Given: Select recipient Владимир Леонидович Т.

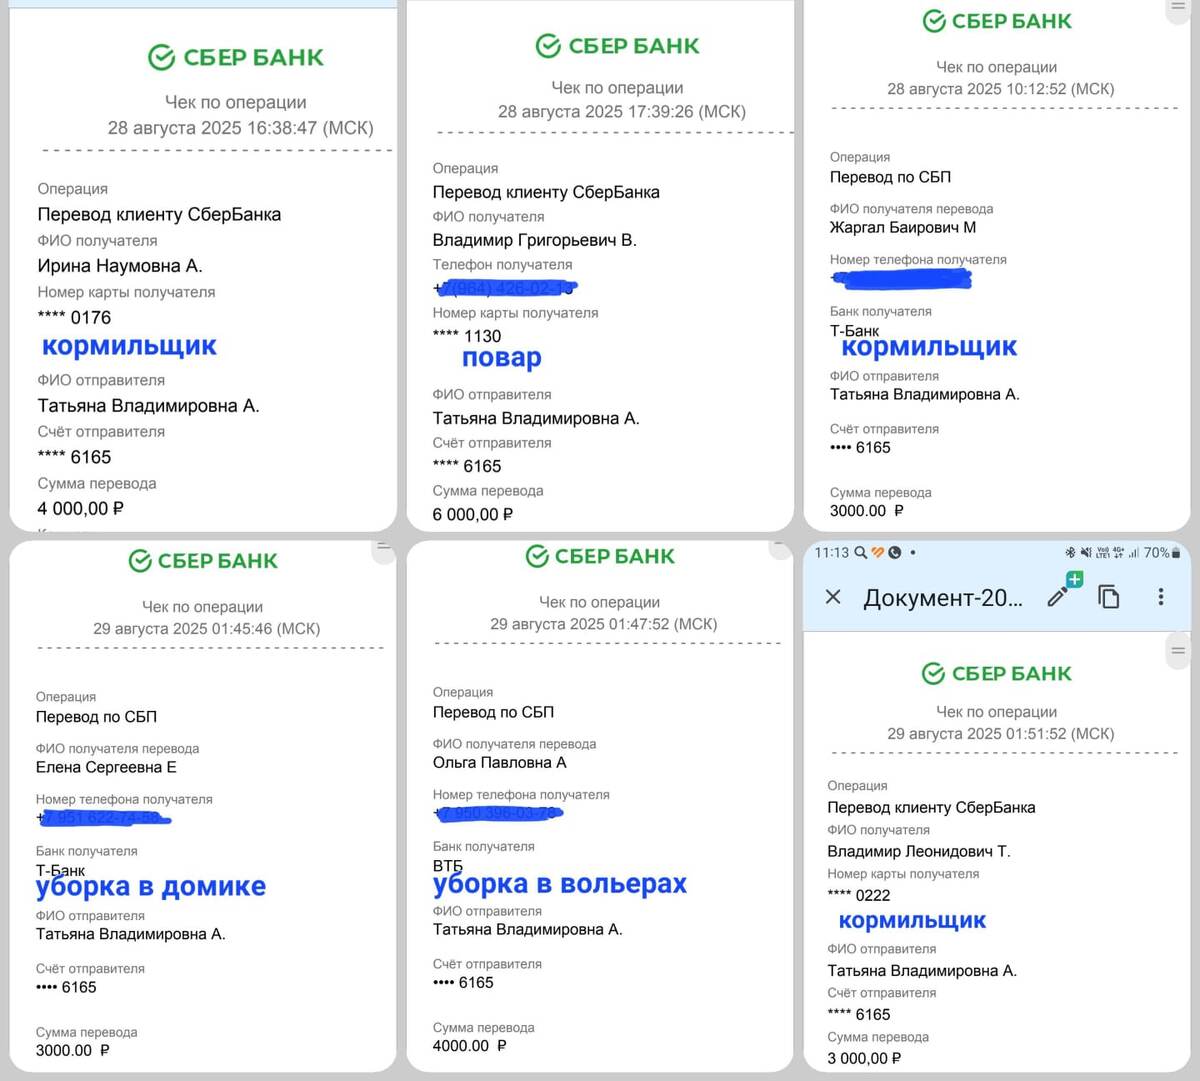Looking at the screenshot, I should click(x=919, y=852).
